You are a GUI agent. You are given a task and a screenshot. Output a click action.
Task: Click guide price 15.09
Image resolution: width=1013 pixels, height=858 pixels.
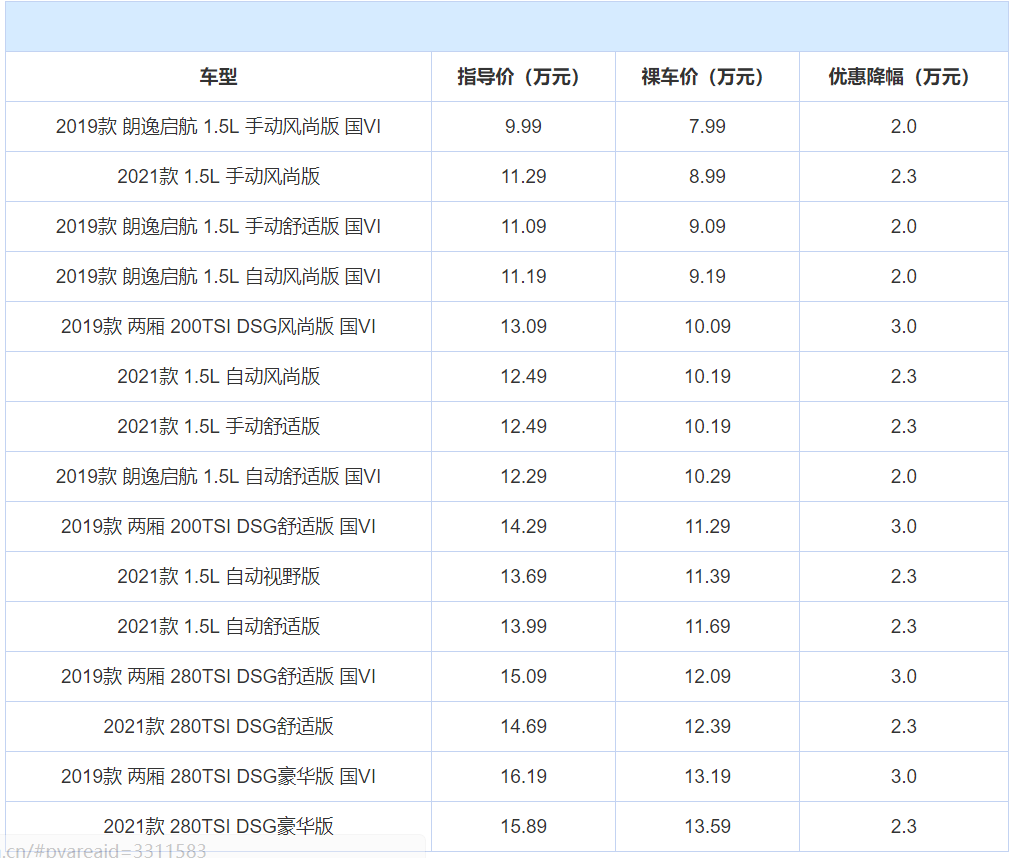pyautogui.click(x=523, y=676)
